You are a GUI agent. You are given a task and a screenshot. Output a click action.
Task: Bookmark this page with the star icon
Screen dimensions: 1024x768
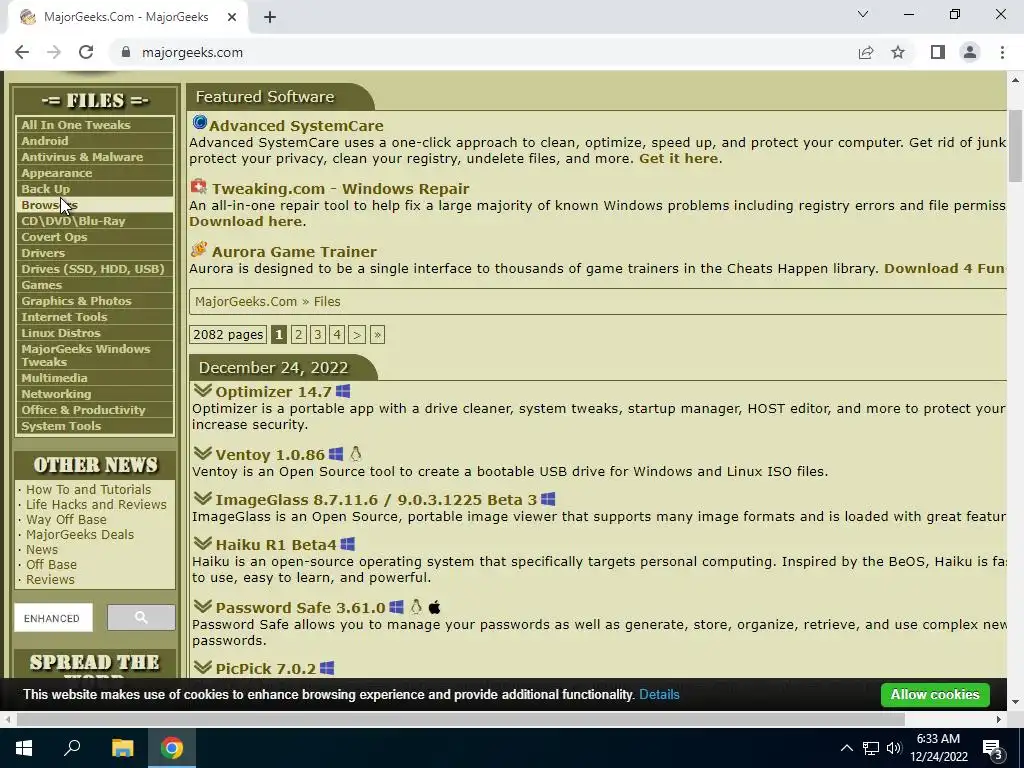pos(898,52)
